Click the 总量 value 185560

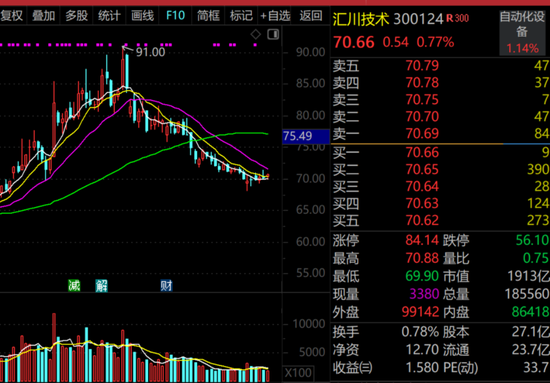click(x=527, y=294)
